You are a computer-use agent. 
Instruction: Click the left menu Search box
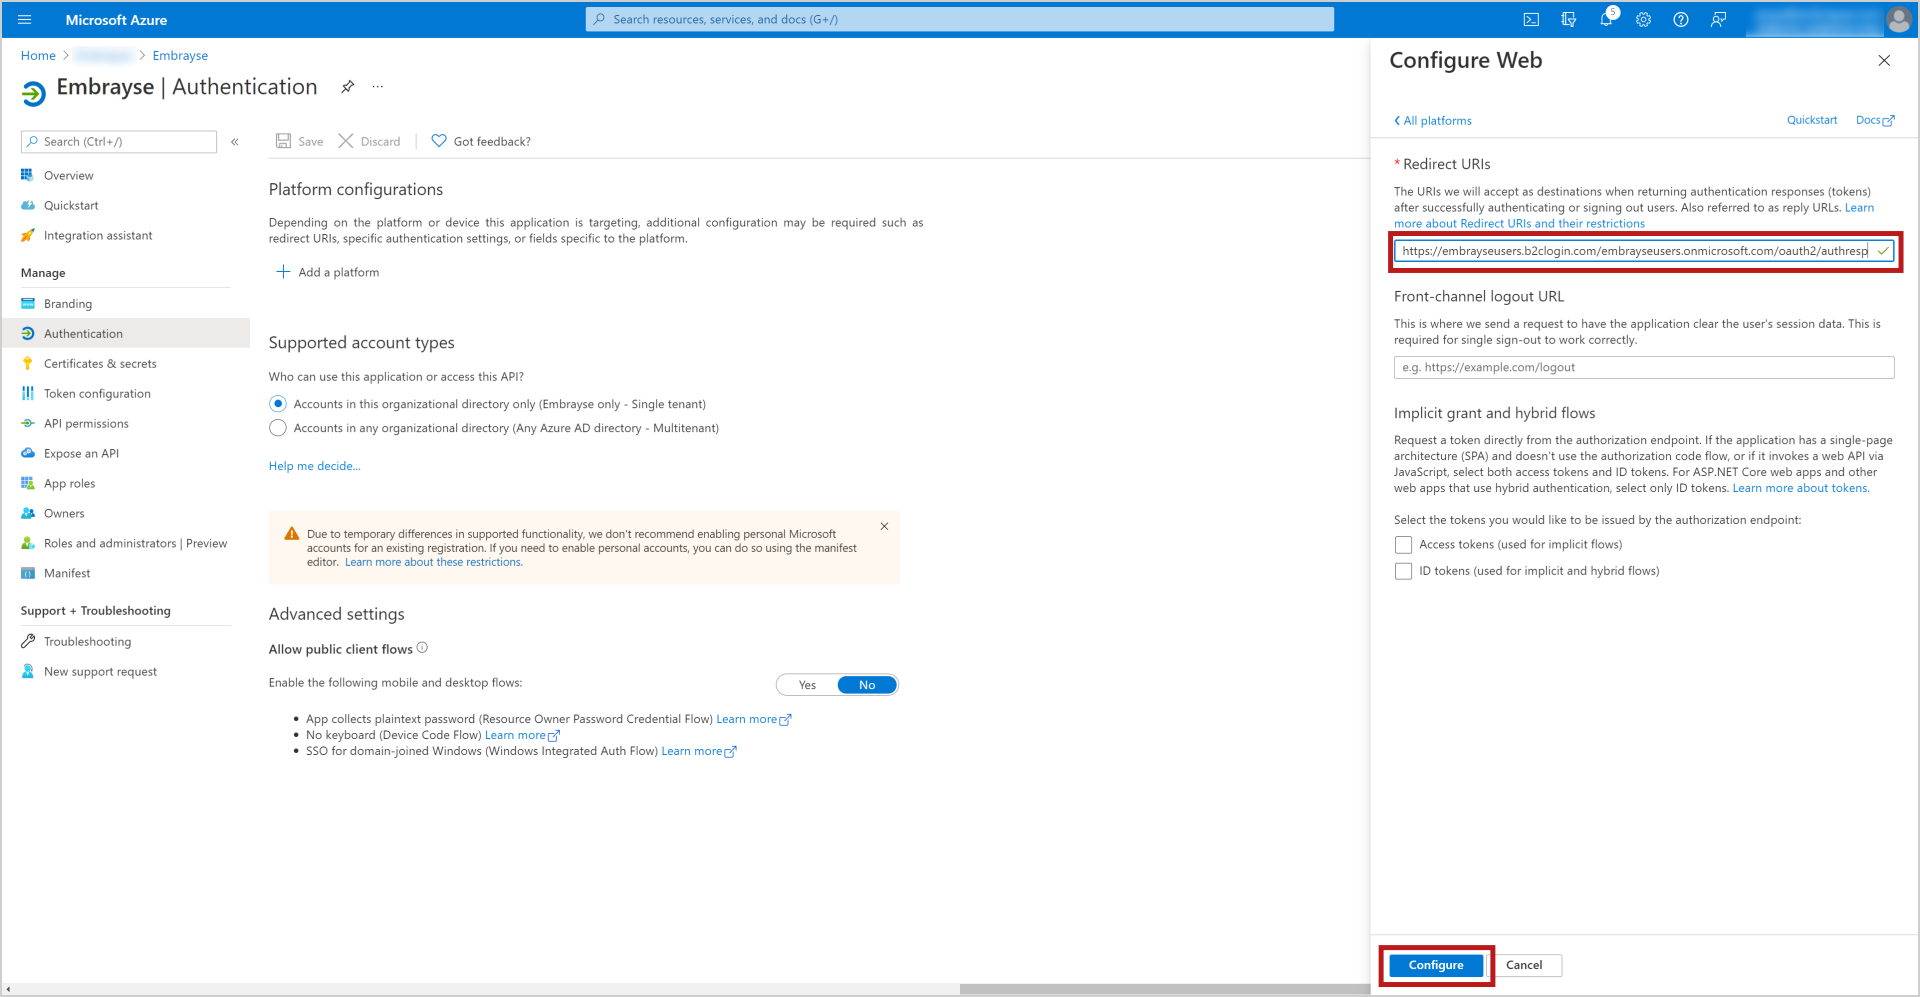pyautogui.click(x=119, y=142)
